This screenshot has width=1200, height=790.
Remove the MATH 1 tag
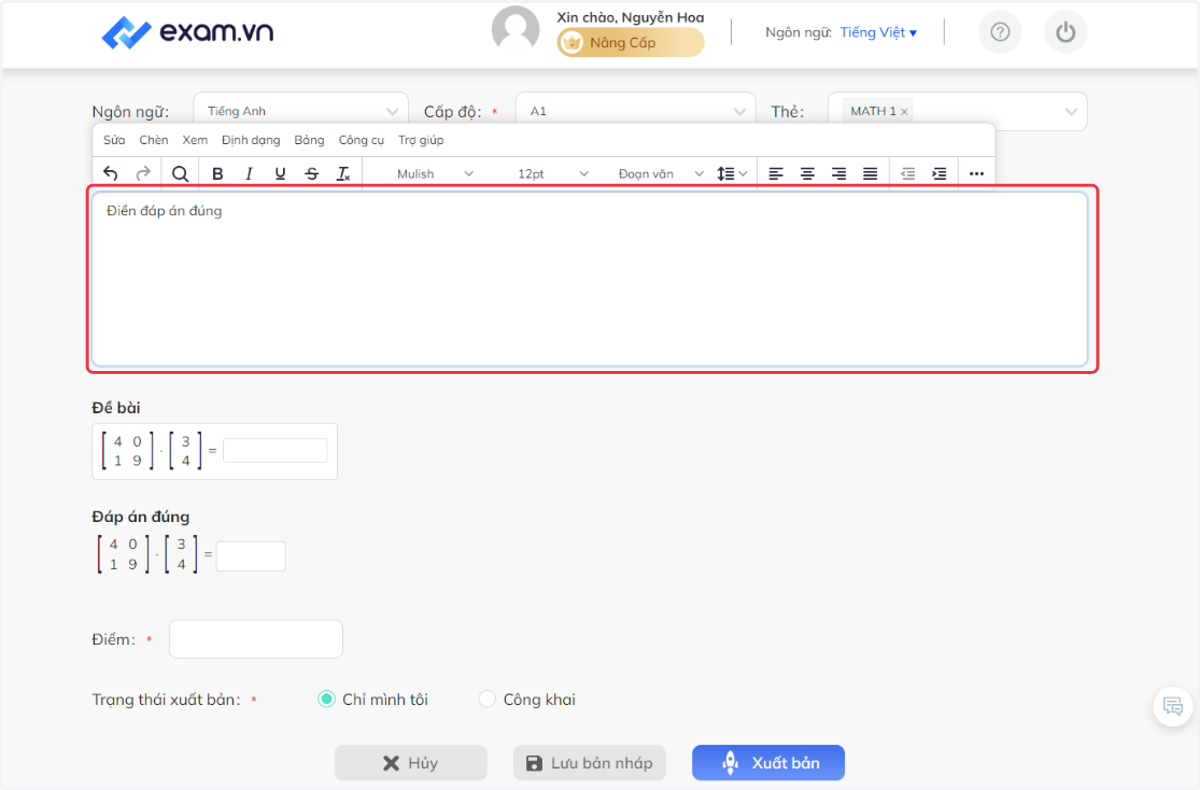pyautogui.click(x=904, y=112)
